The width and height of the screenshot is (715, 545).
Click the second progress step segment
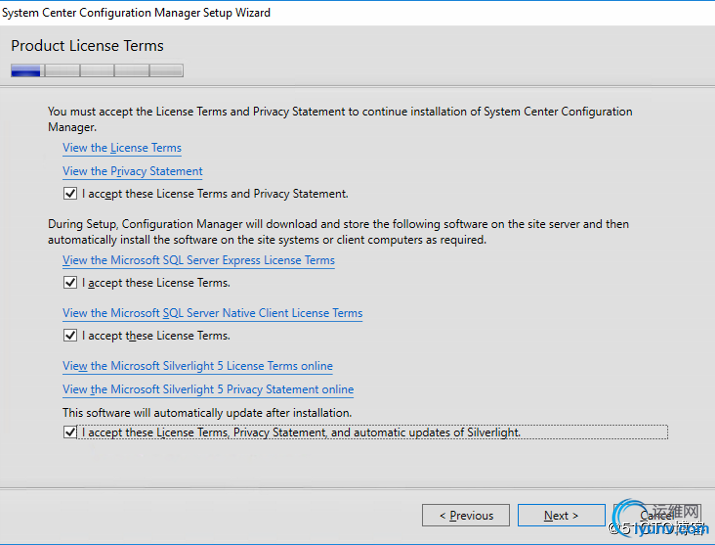(62, 71)
